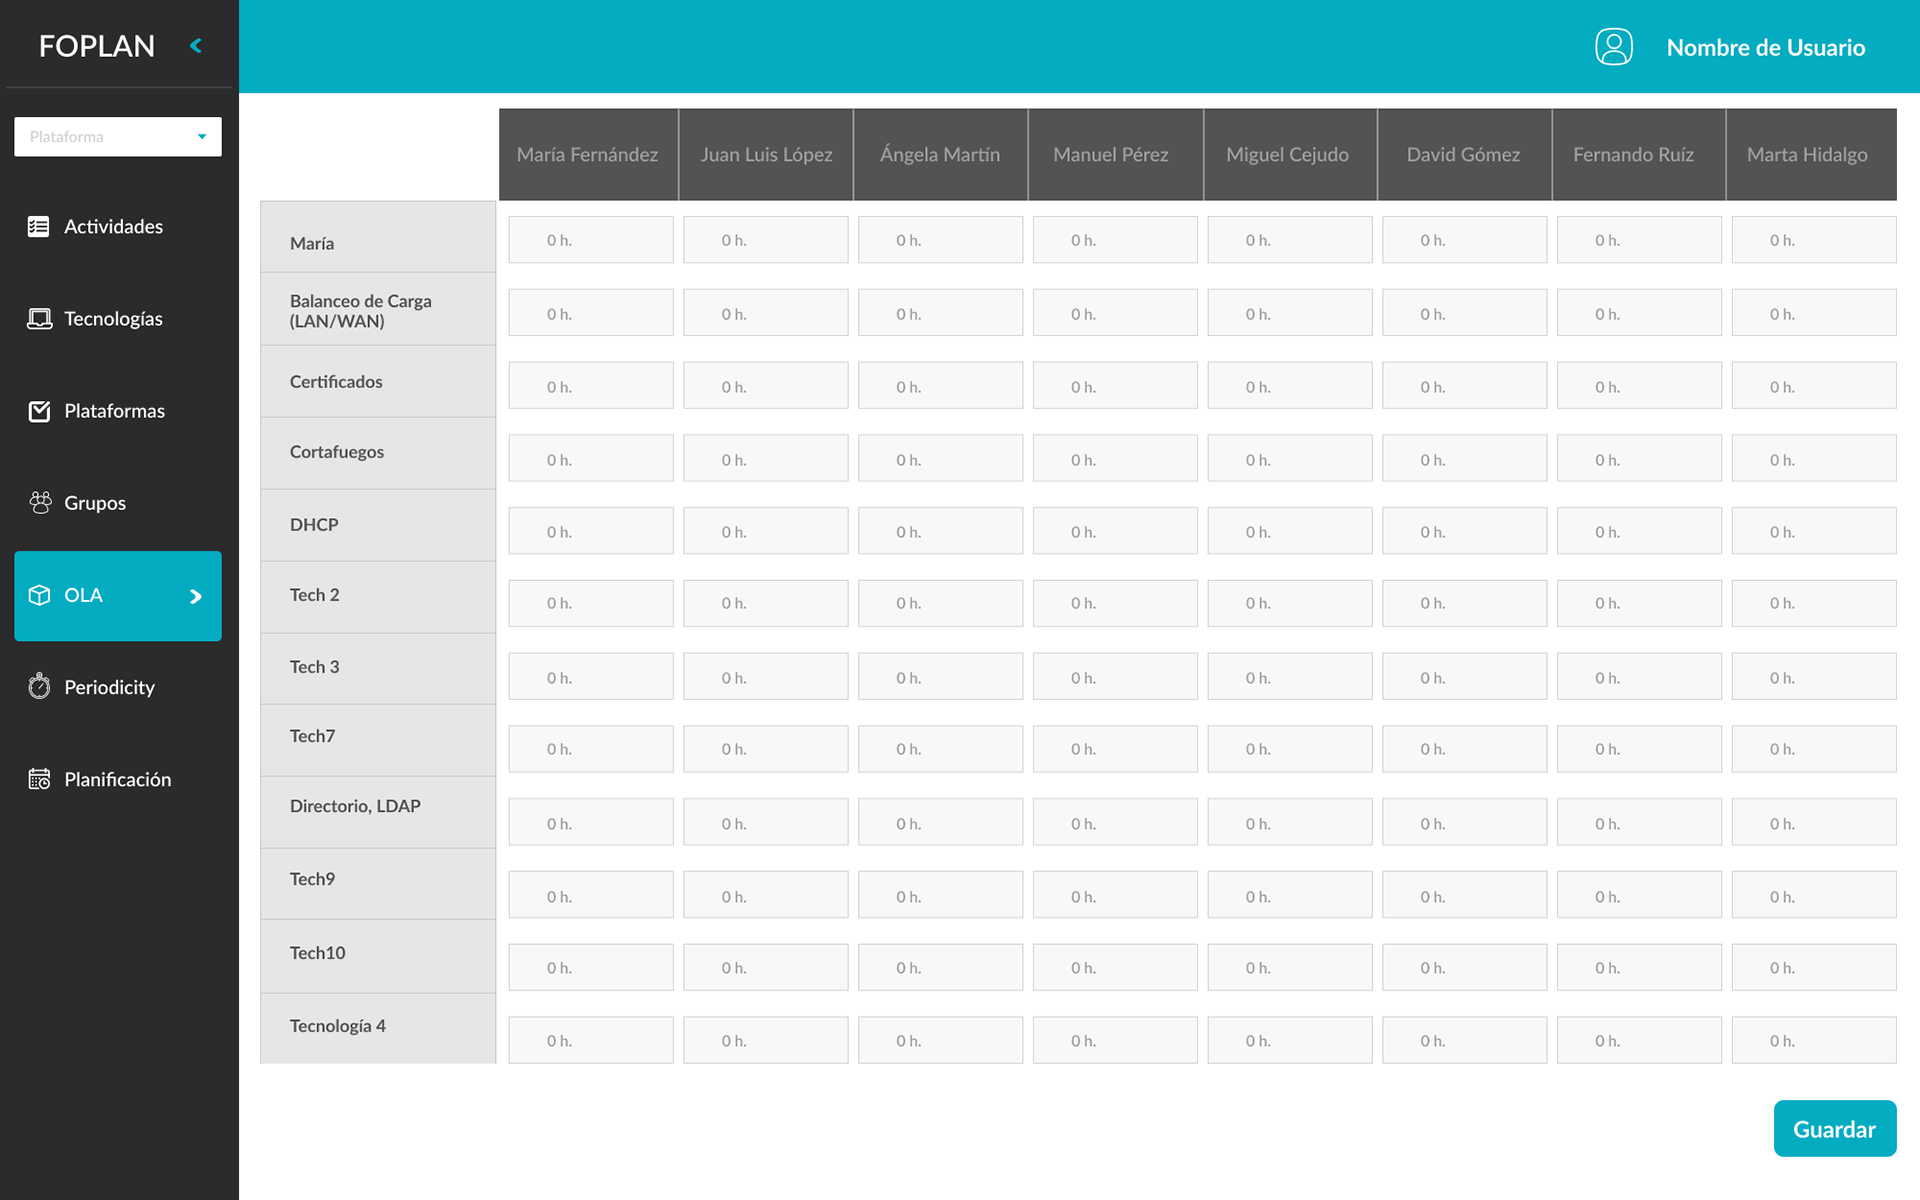Click the user profile avatar icon
The height and width of the screenshot is (1200, 1920).
pyautogui.click(x=1613, y=47)
